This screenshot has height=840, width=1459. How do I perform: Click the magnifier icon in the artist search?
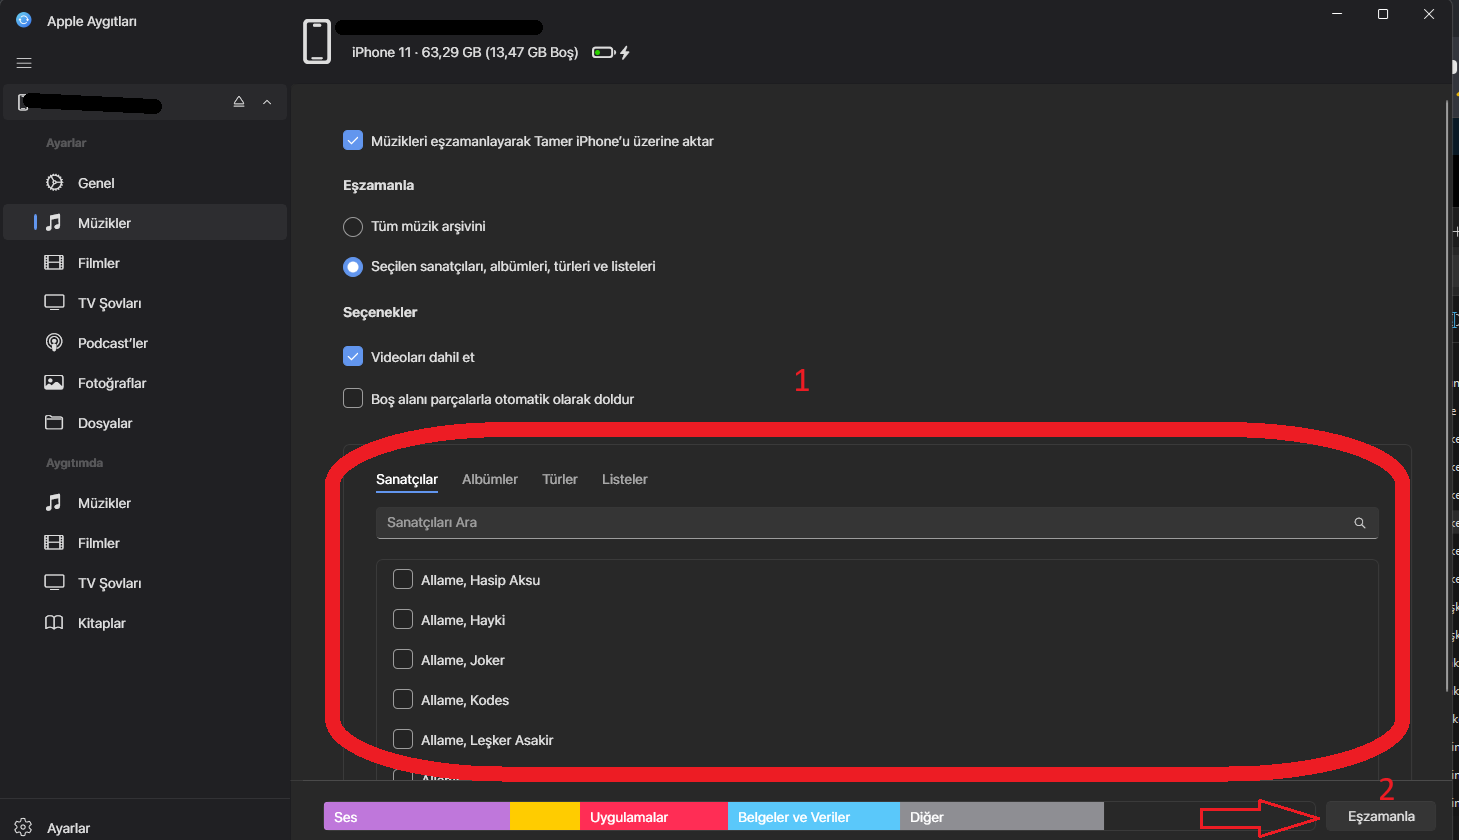click(1360, 523)
